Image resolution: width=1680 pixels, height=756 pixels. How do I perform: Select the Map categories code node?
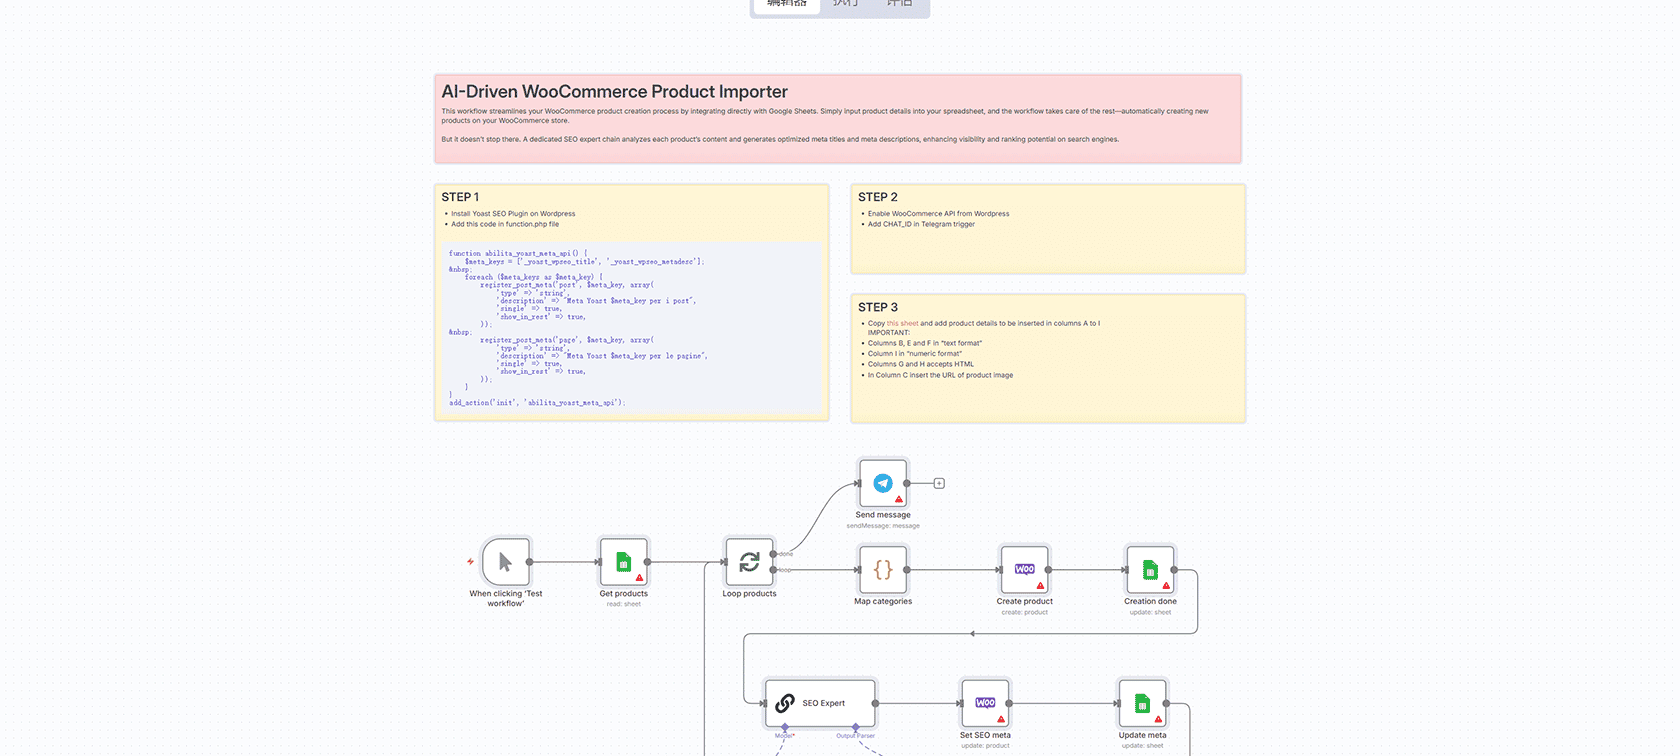tap(883, 570)
